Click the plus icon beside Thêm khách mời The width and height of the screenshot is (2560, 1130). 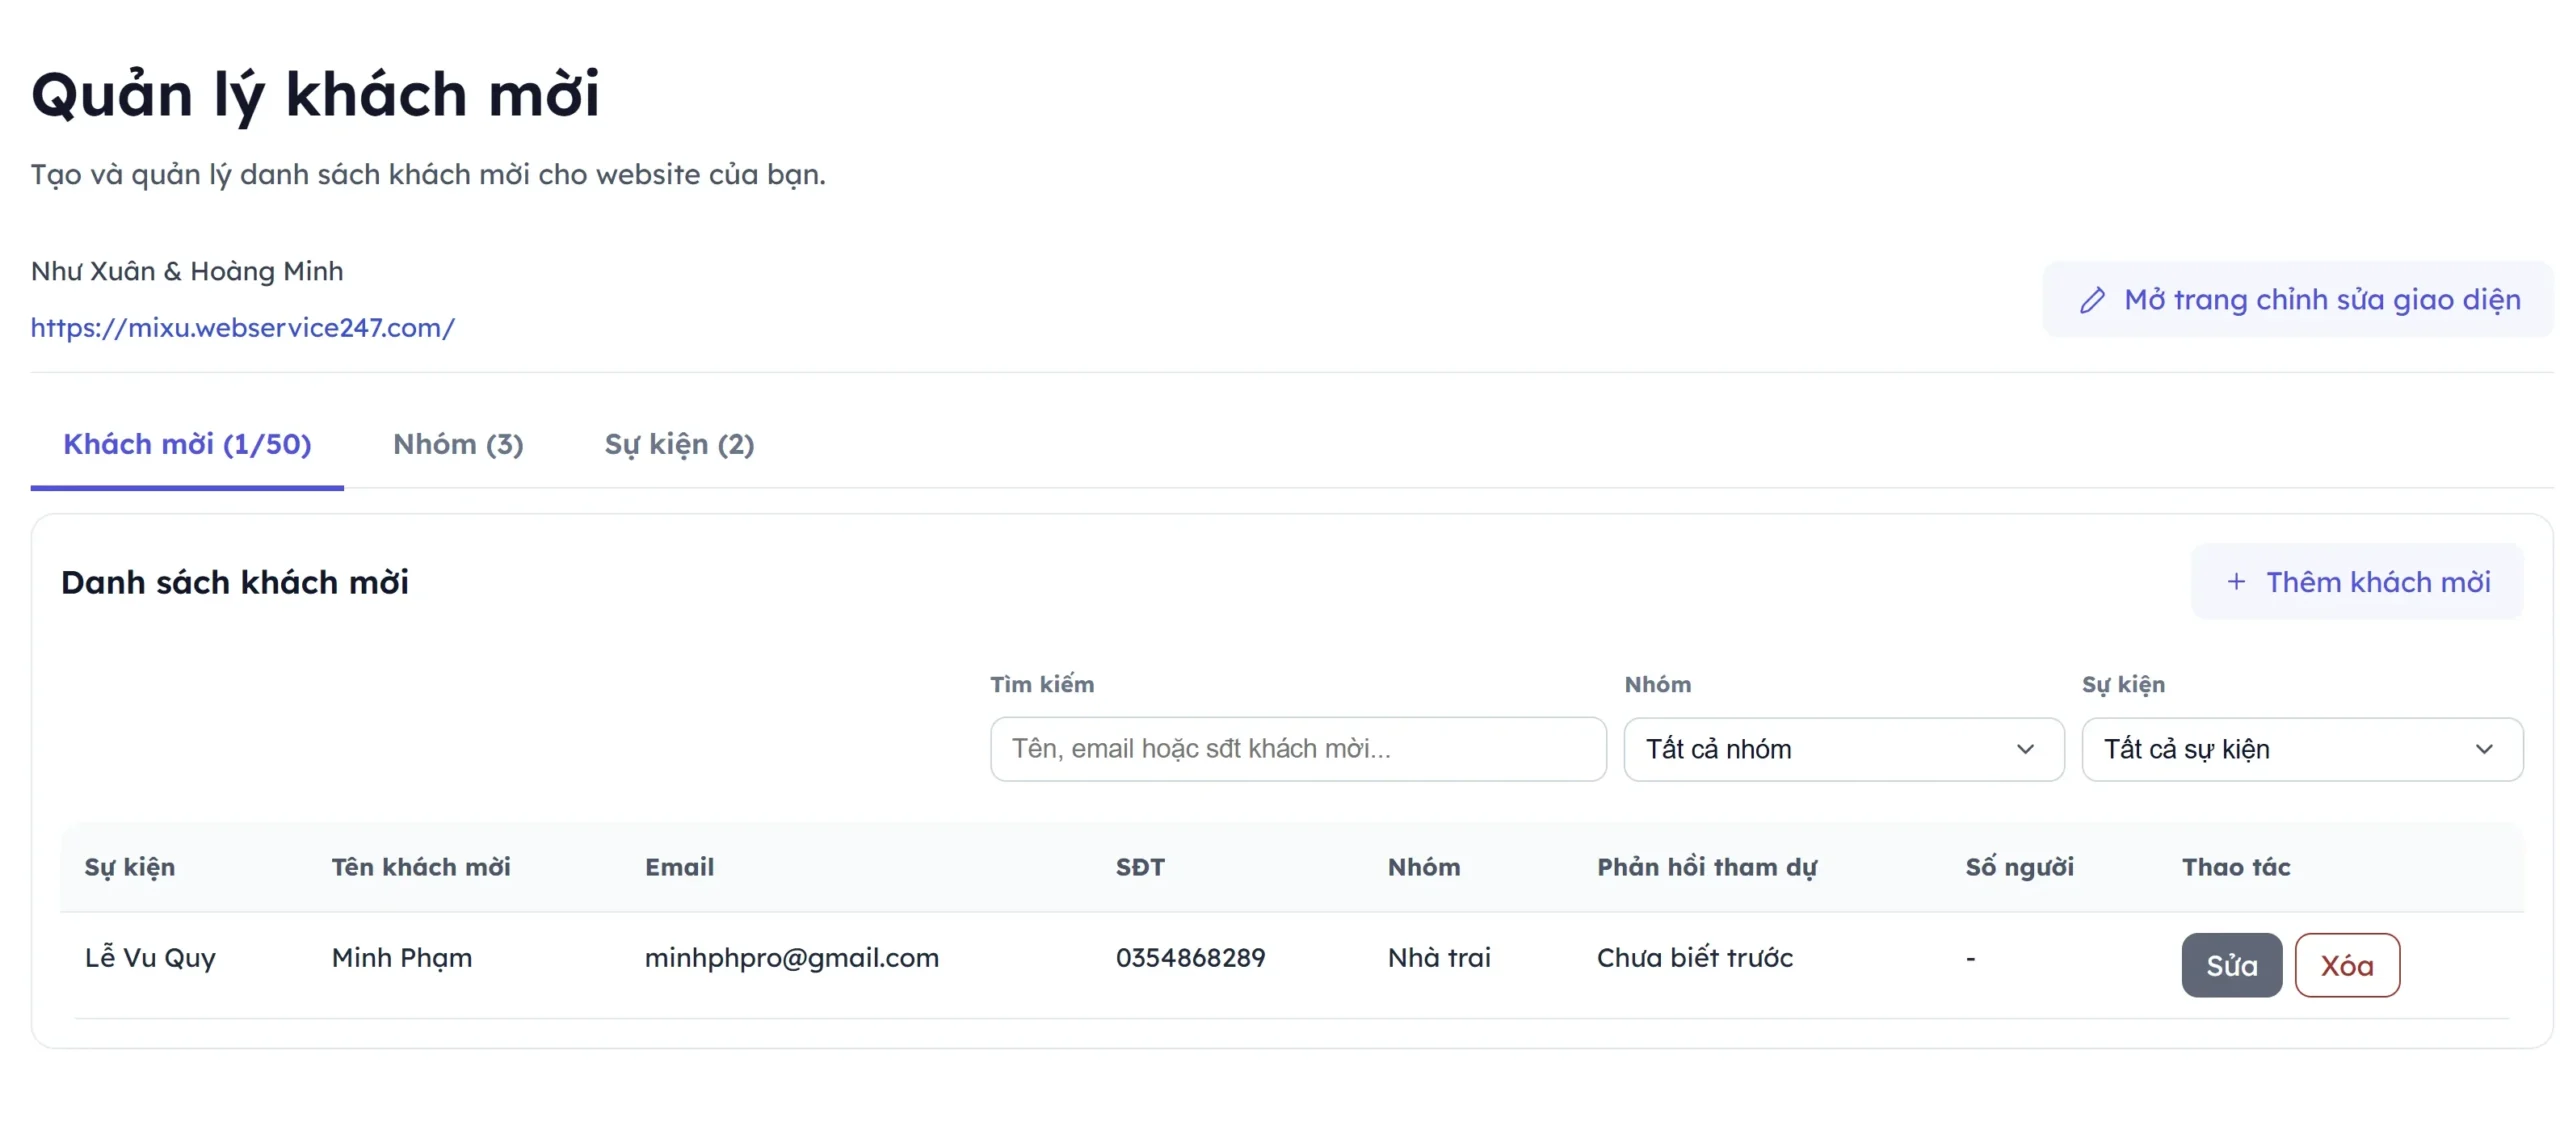[2236, 582]
